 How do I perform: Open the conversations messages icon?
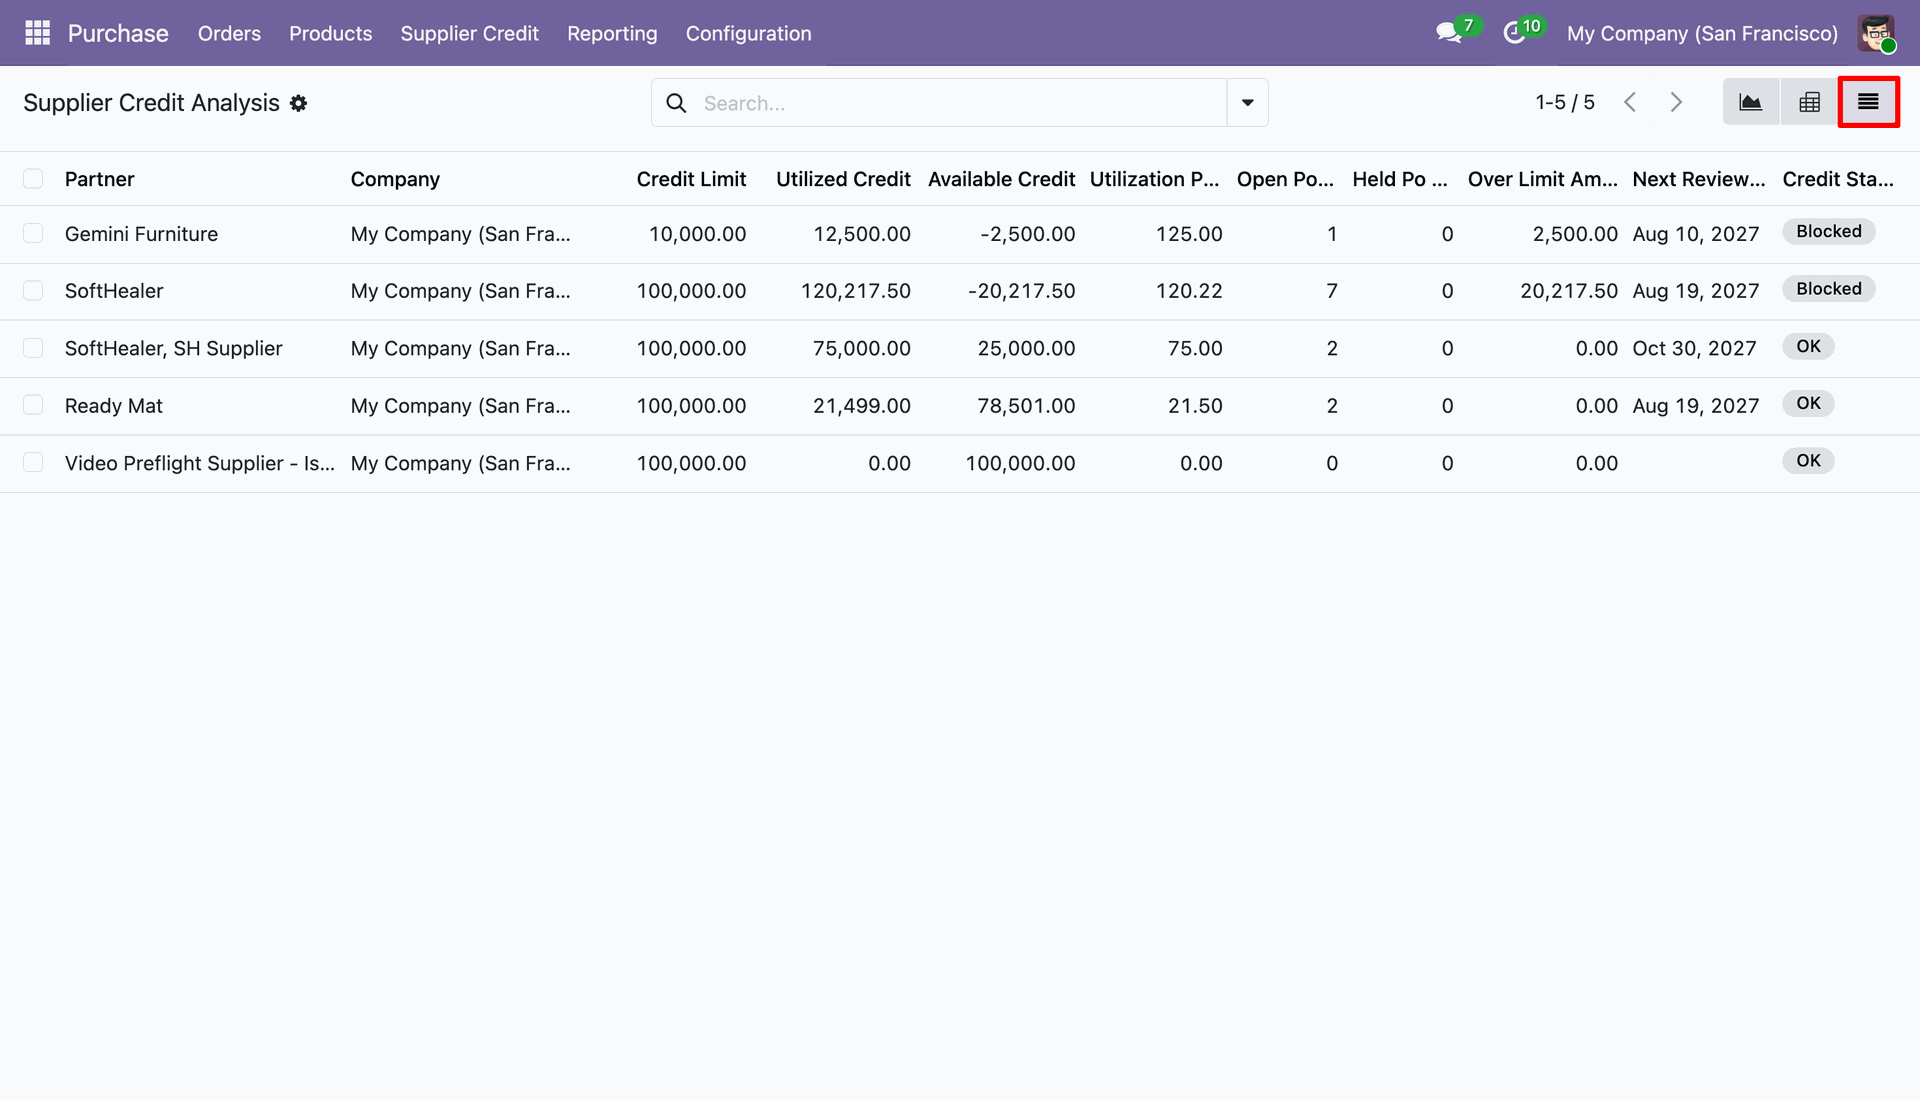(x=1449, y=33)
